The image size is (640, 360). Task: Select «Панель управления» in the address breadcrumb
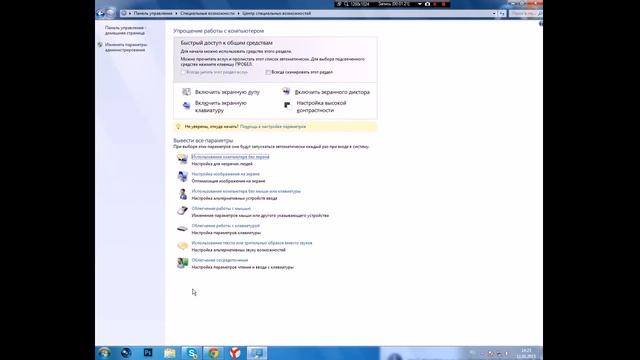153,13
